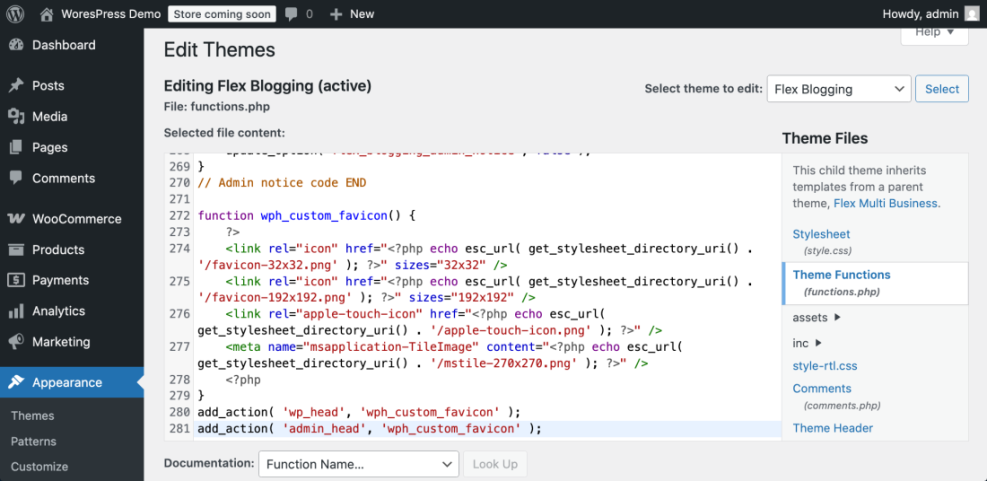Expand the assets folder
This screenshot has height=481, width=987.
tap(816, 317)
